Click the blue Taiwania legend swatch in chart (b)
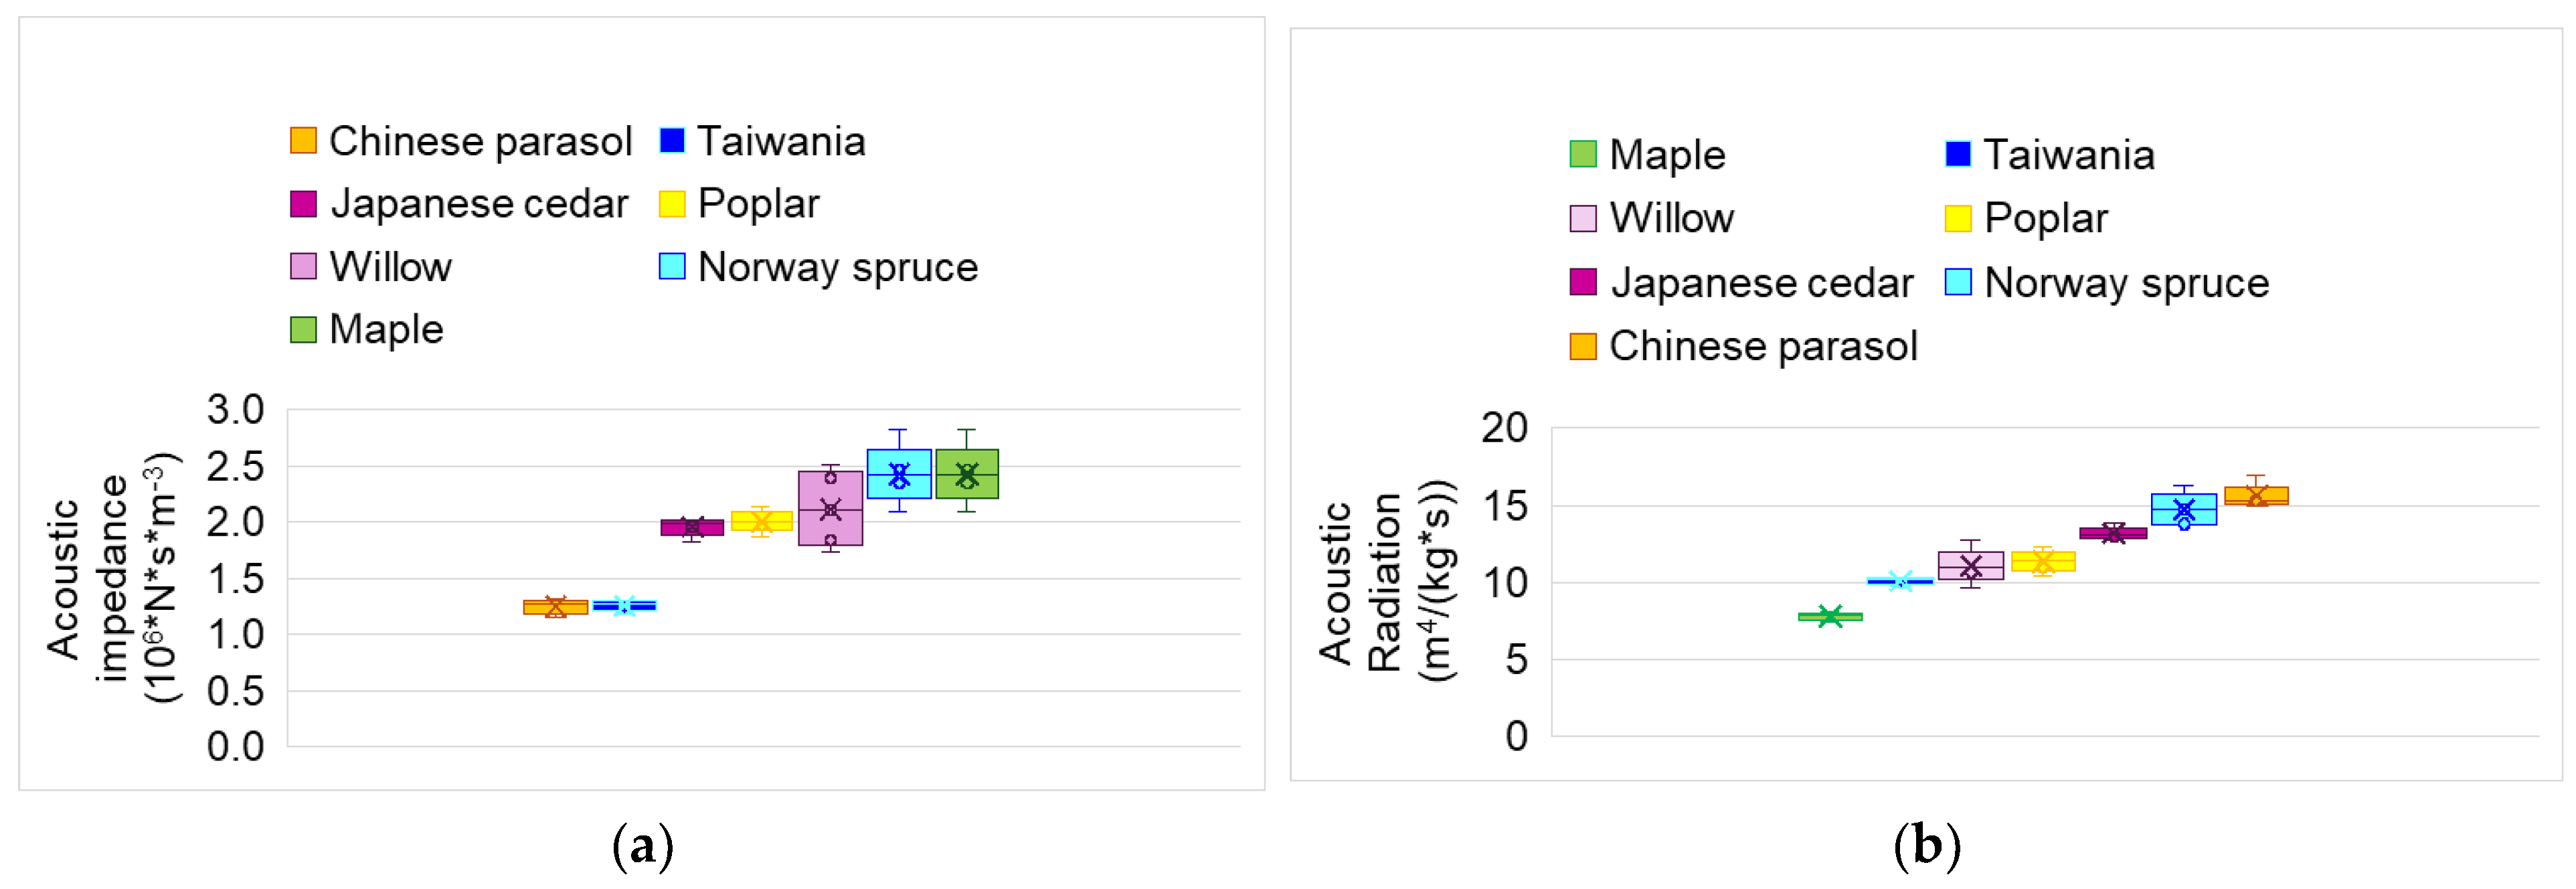Viewport: 2576px width, 889px height. [1957, 154]
